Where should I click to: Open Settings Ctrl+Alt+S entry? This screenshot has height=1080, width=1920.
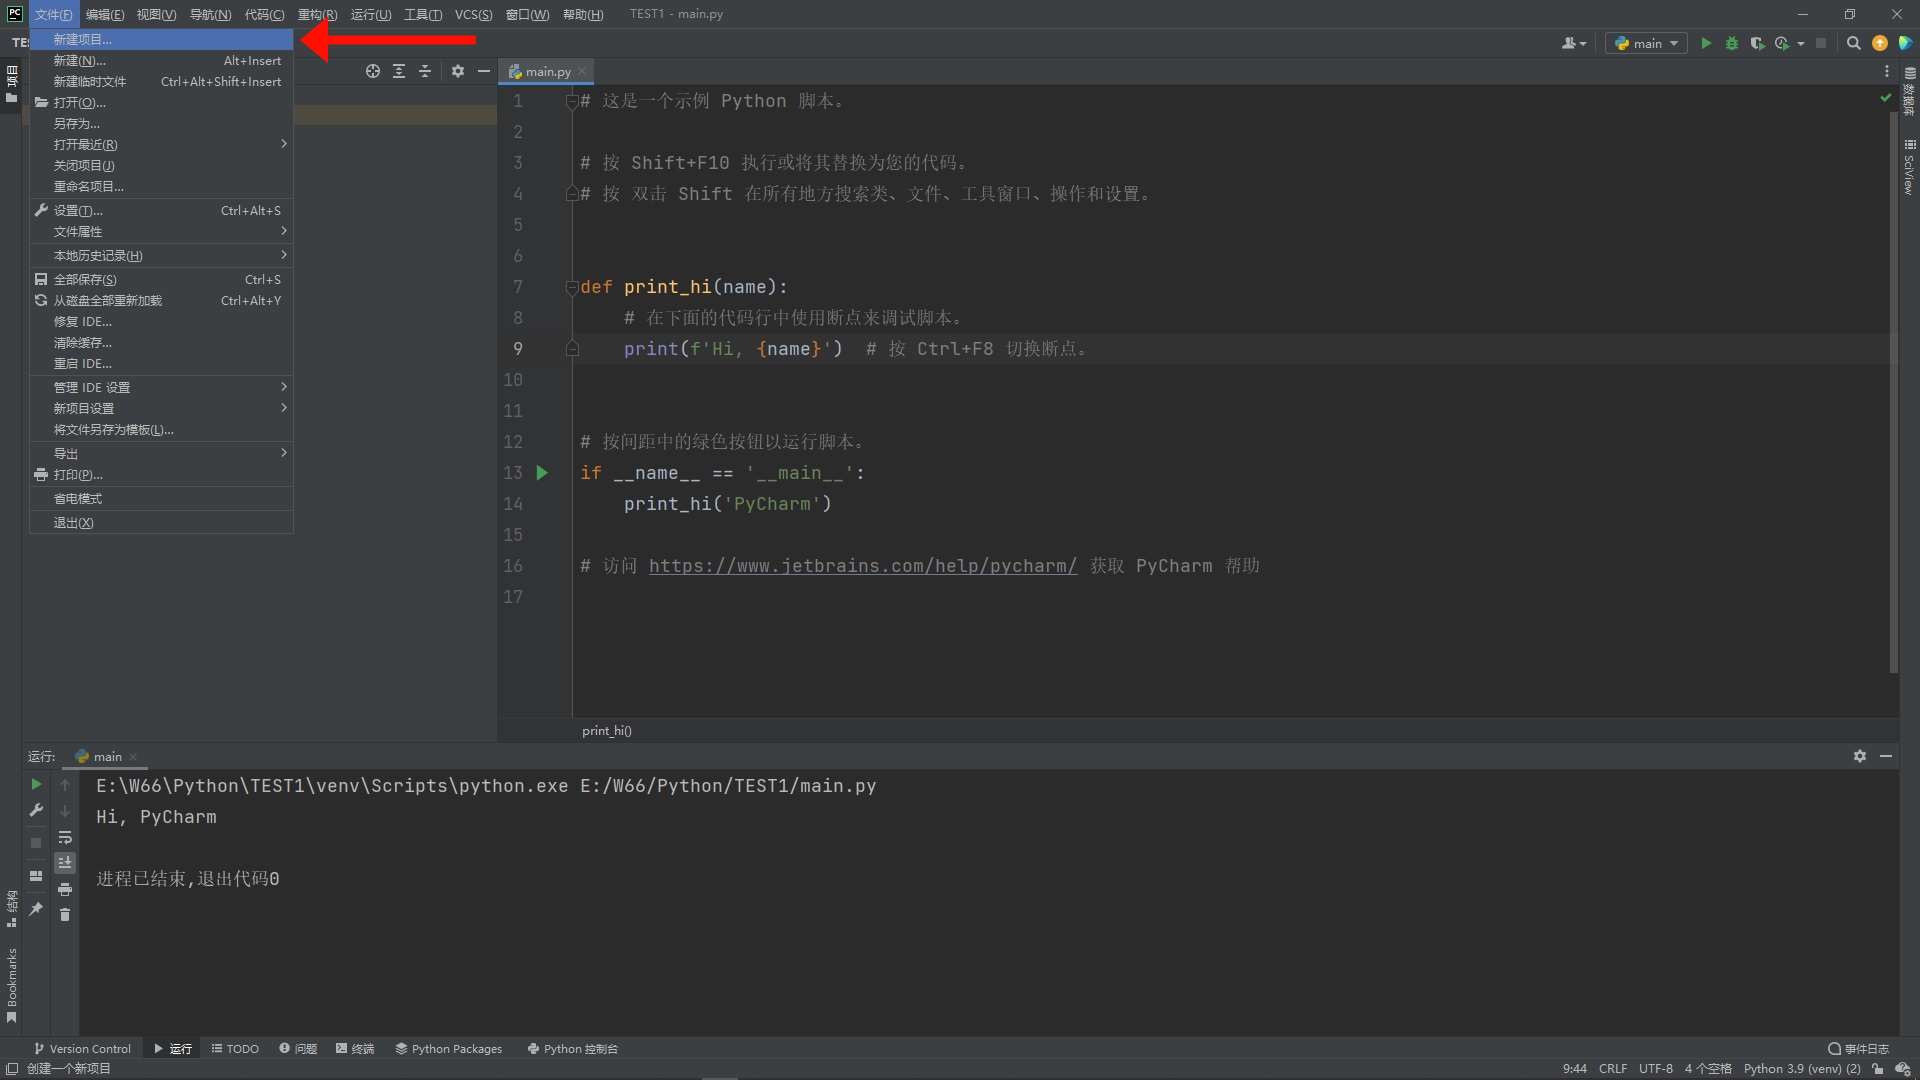click(x=161, y=210)
